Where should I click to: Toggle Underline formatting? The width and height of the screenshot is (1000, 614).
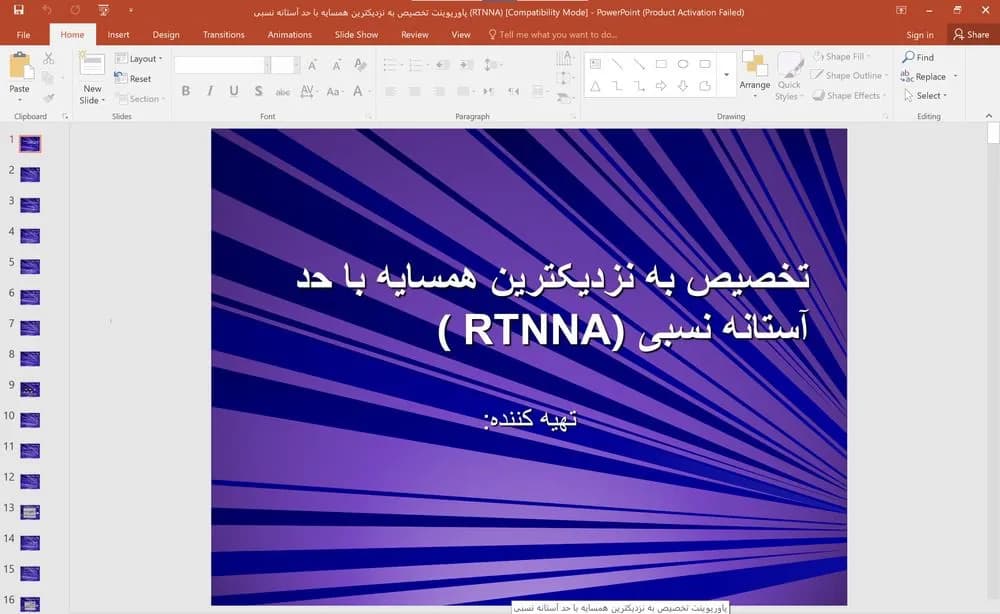(x=234, y=91)
